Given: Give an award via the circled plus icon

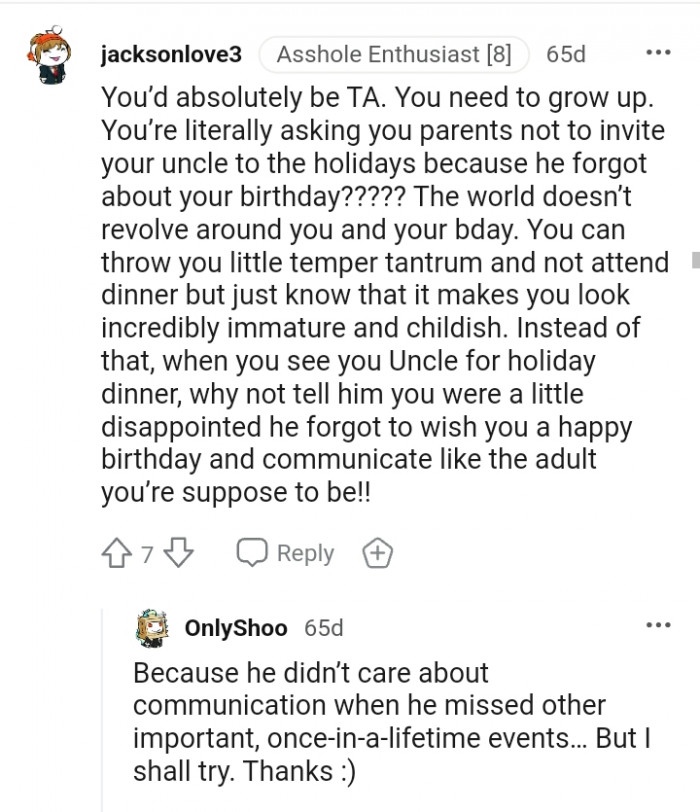Looking at the screenshot, I should [379, 553].
